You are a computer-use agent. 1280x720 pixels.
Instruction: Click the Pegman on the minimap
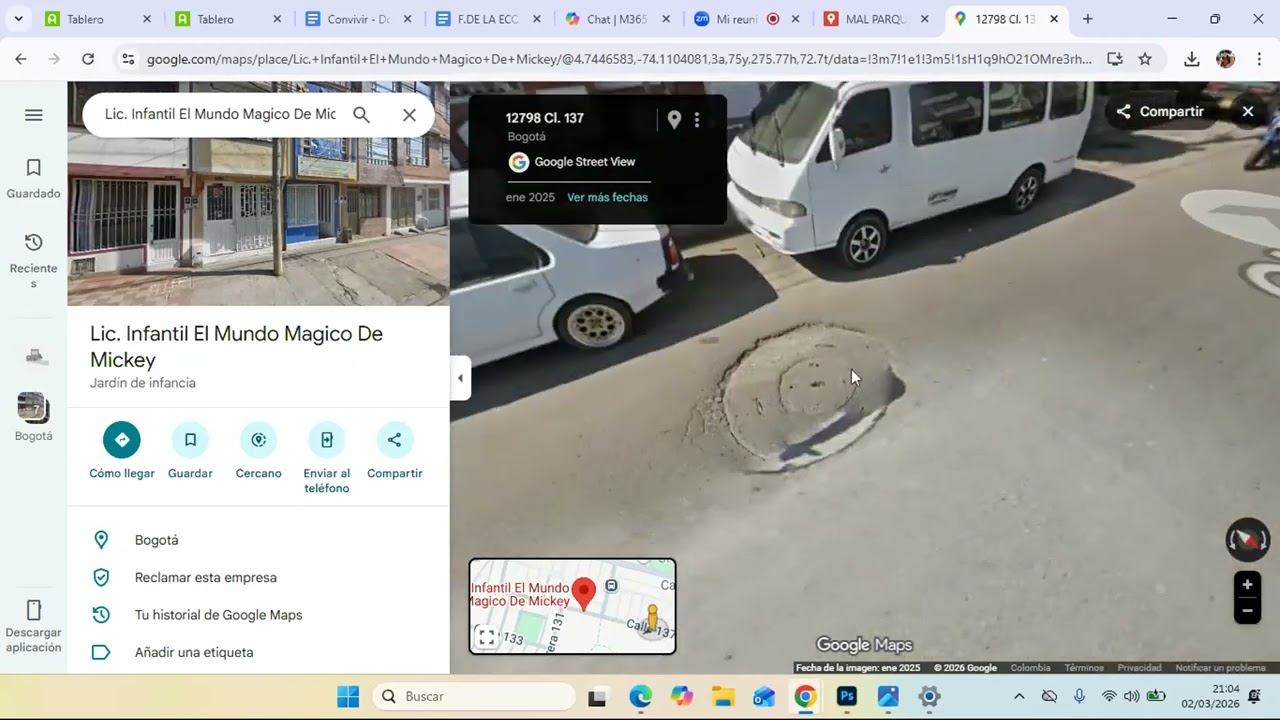(653, 619)
